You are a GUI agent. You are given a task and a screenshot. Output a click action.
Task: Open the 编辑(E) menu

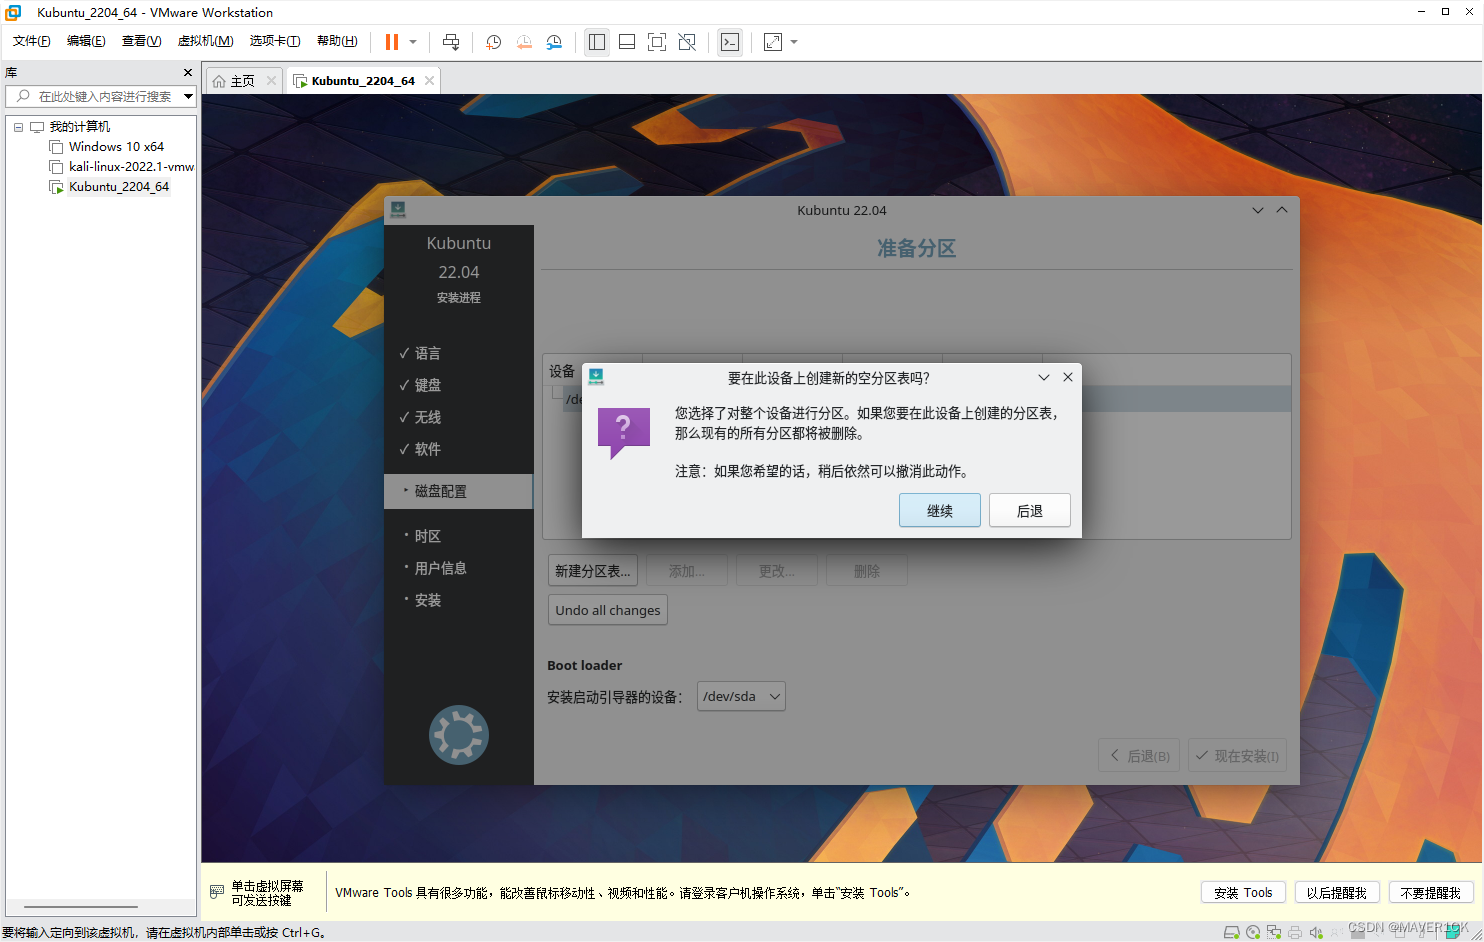click(x=86, y=41)
